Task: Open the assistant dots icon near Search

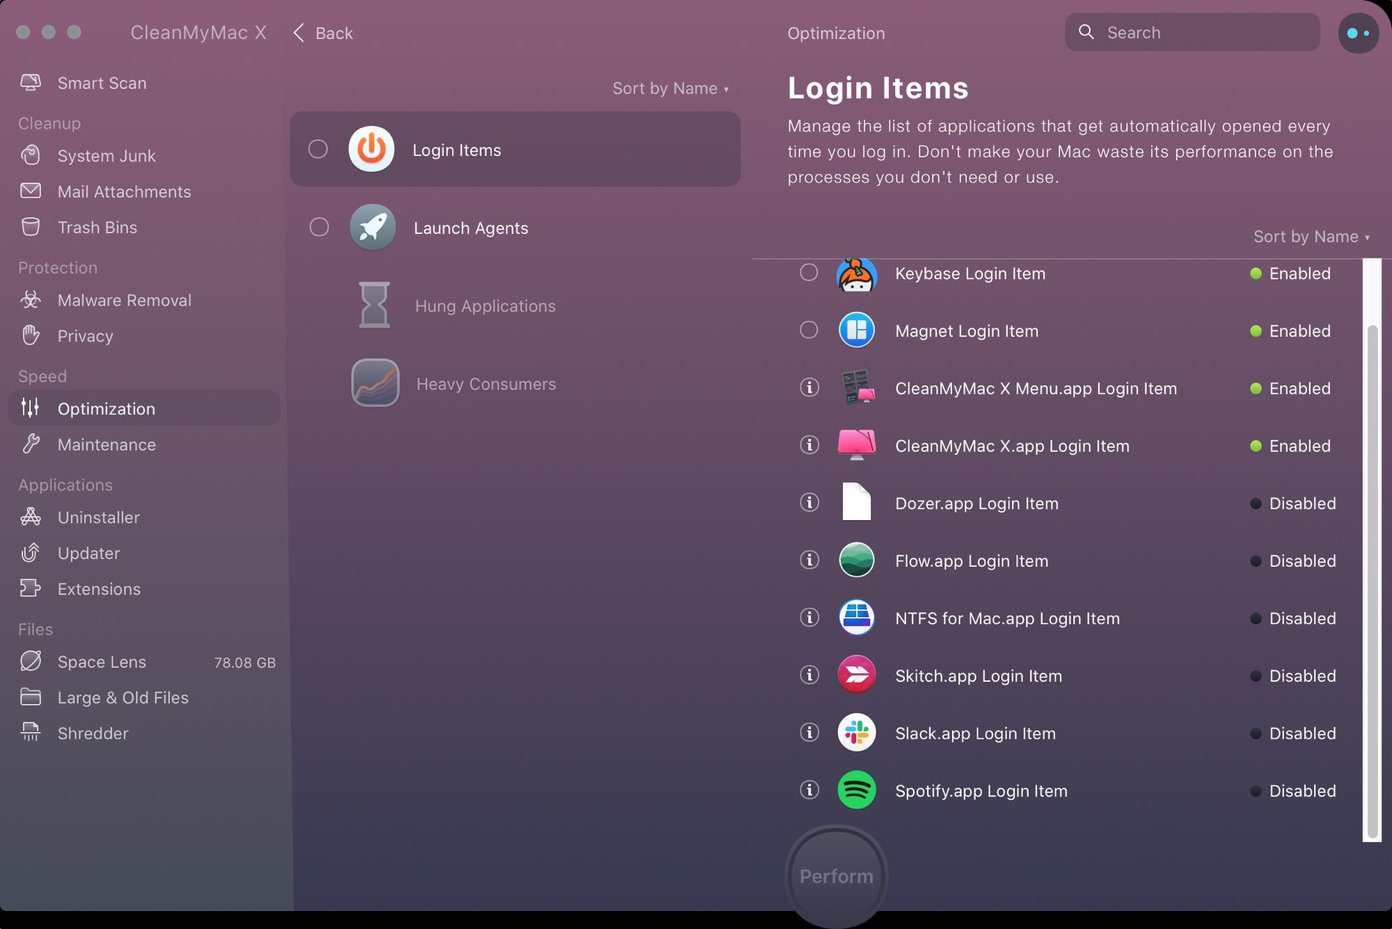Action: (1358, 33)
